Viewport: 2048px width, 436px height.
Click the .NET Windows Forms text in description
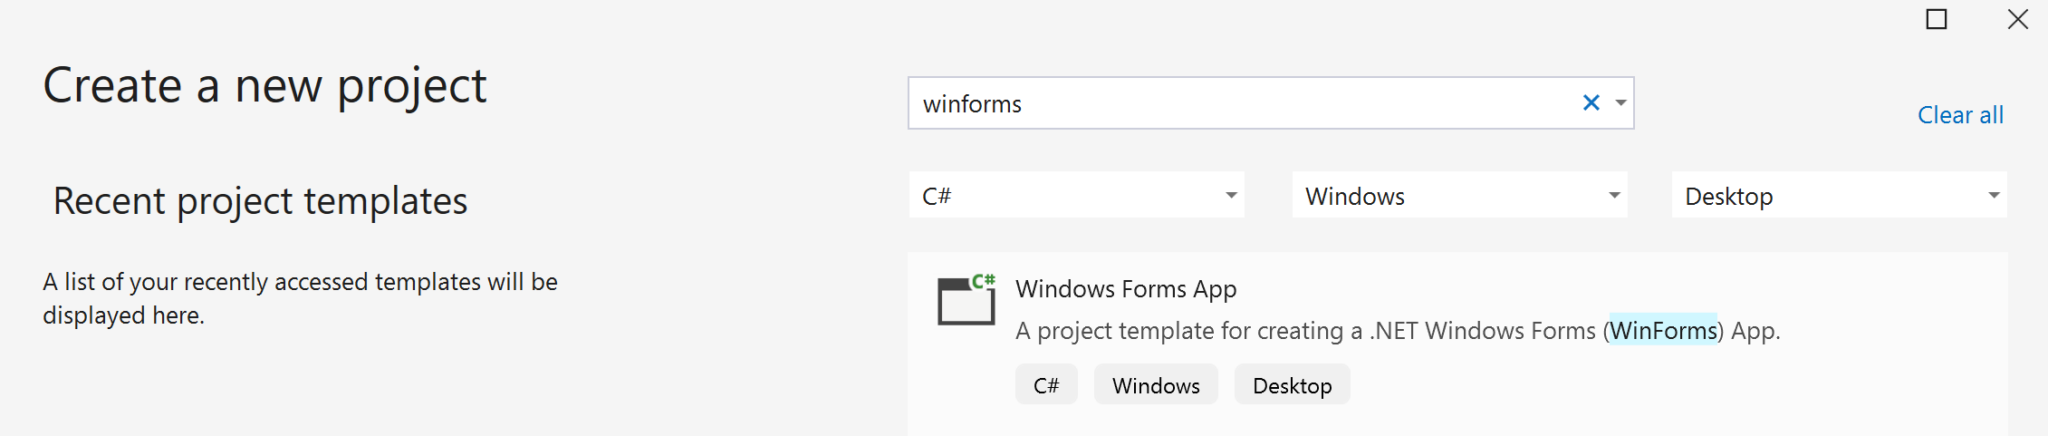(1483, 331)
